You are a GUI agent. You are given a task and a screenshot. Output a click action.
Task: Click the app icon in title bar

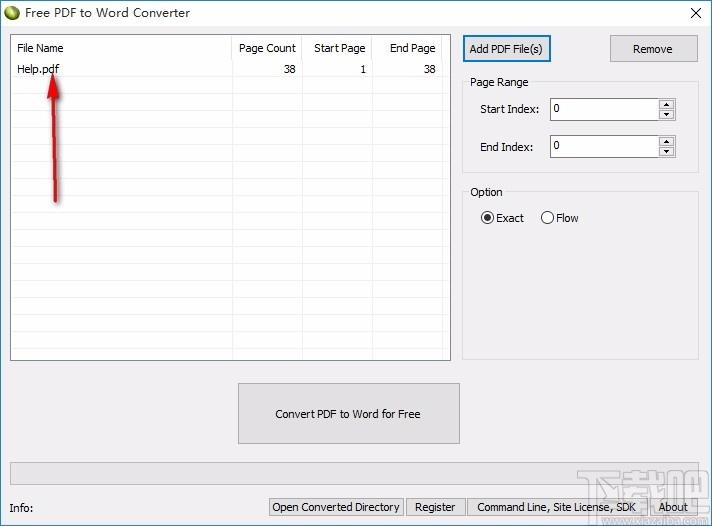12,13
